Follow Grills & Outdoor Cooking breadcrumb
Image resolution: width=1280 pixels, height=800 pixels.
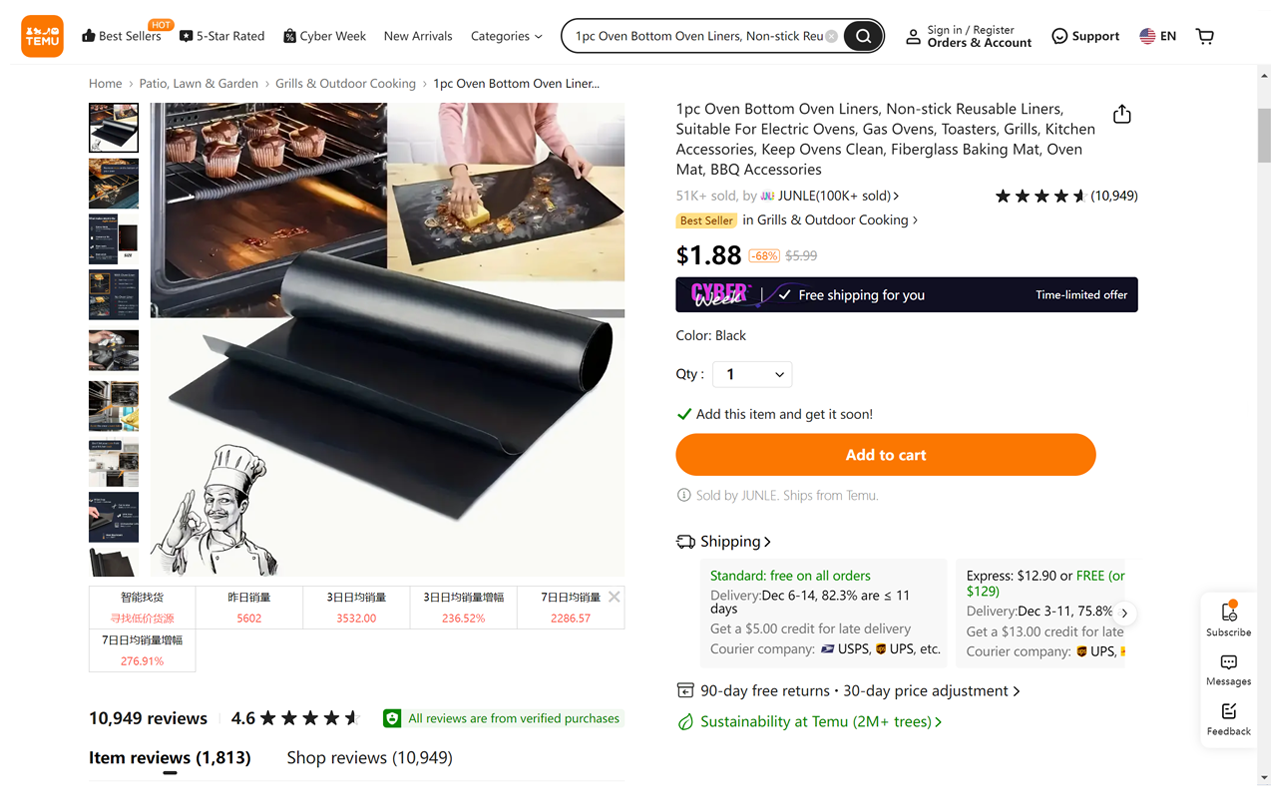(345, 84)
